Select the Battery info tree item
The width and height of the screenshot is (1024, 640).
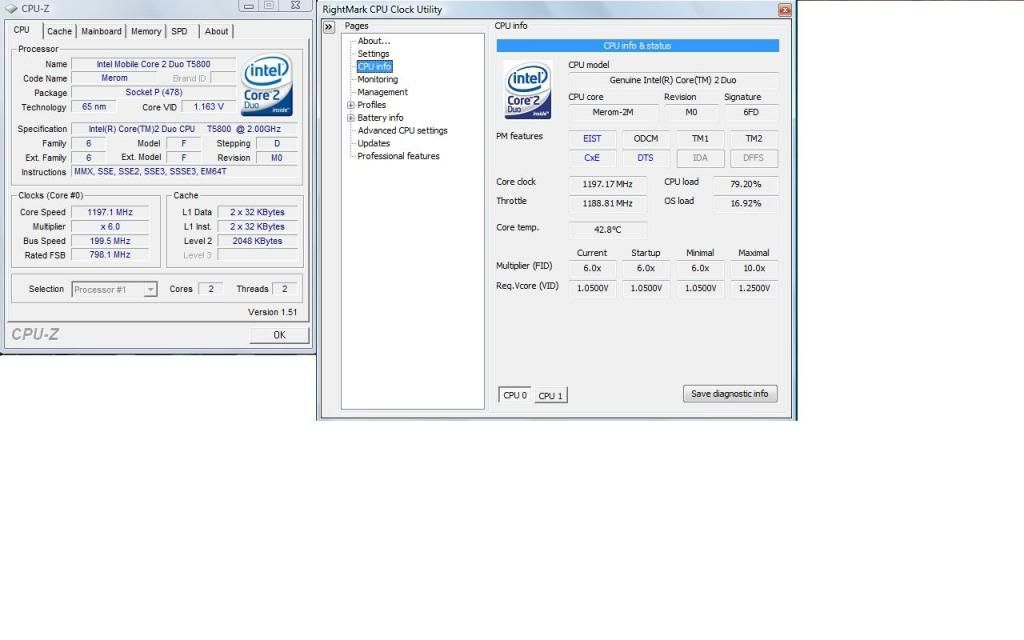pyautogui.click(x=380, y=118)
